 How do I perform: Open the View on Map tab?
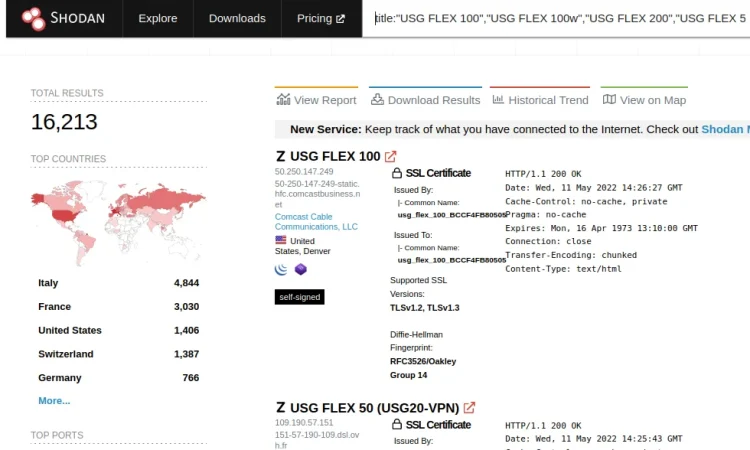point(644,99)
